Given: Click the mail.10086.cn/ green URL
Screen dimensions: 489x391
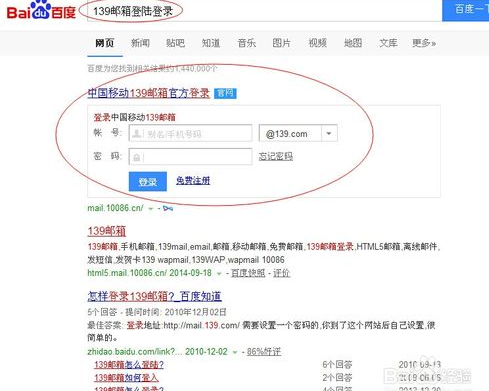Looking at the screenshot, I should pyautogui.click(x=115, y=208).
